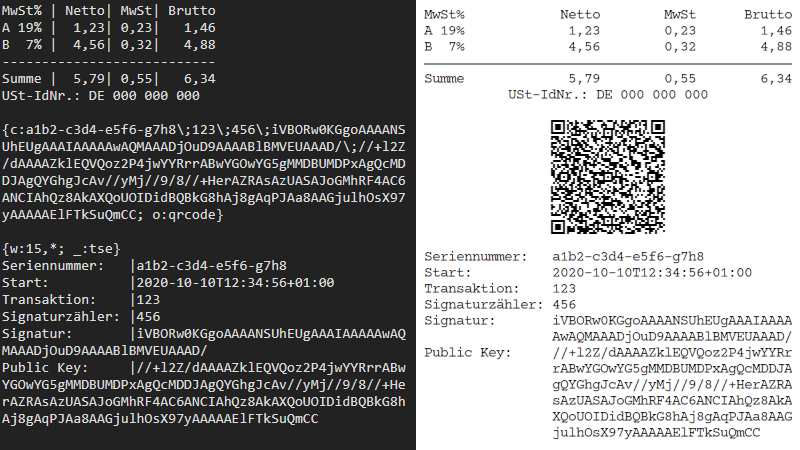800x450 pixels.
Task: Click the Netto column header in the markup editor
Action: (x=85, y=11)
